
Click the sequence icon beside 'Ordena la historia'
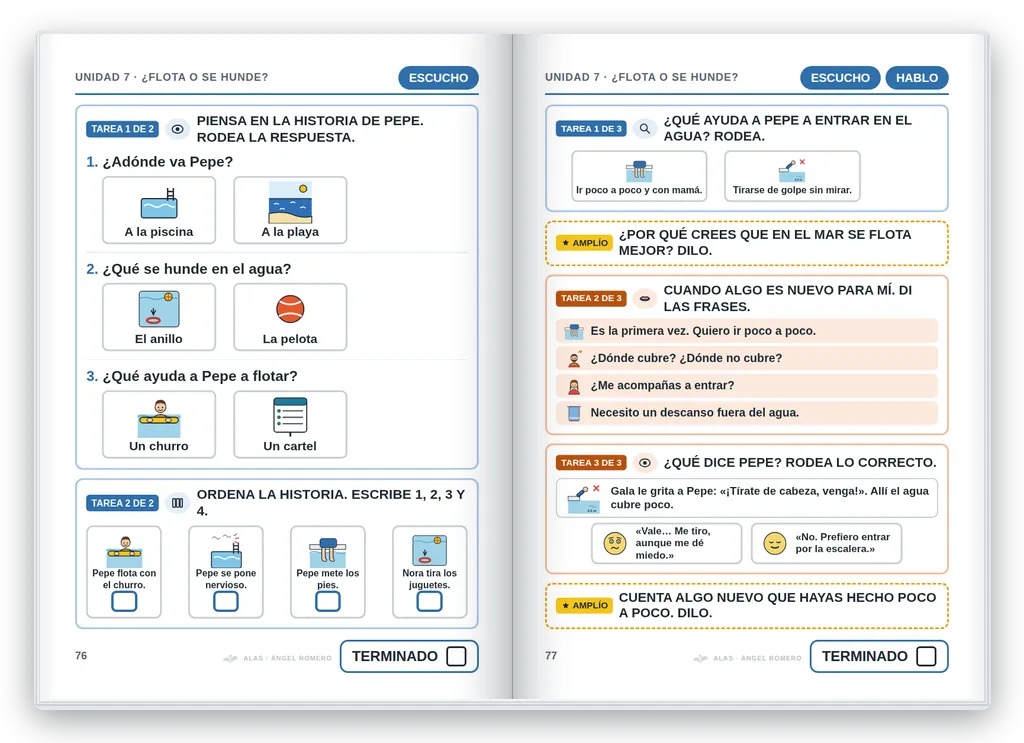coord(177,503)
